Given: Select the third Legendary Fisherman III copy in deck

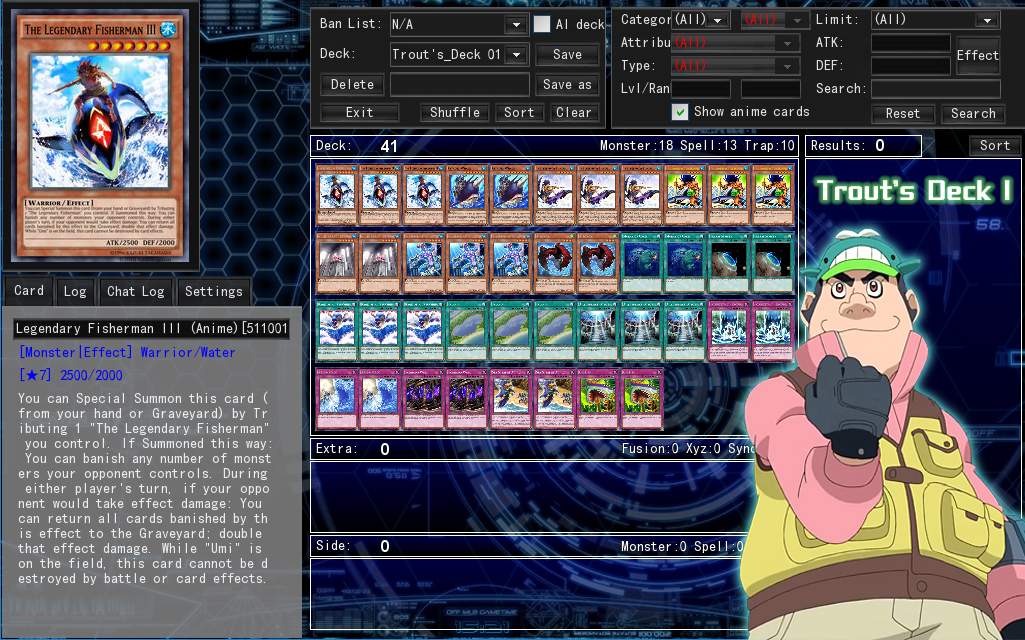Looking at the screenshot, I should pyautogui.click(x=424, y=195).
